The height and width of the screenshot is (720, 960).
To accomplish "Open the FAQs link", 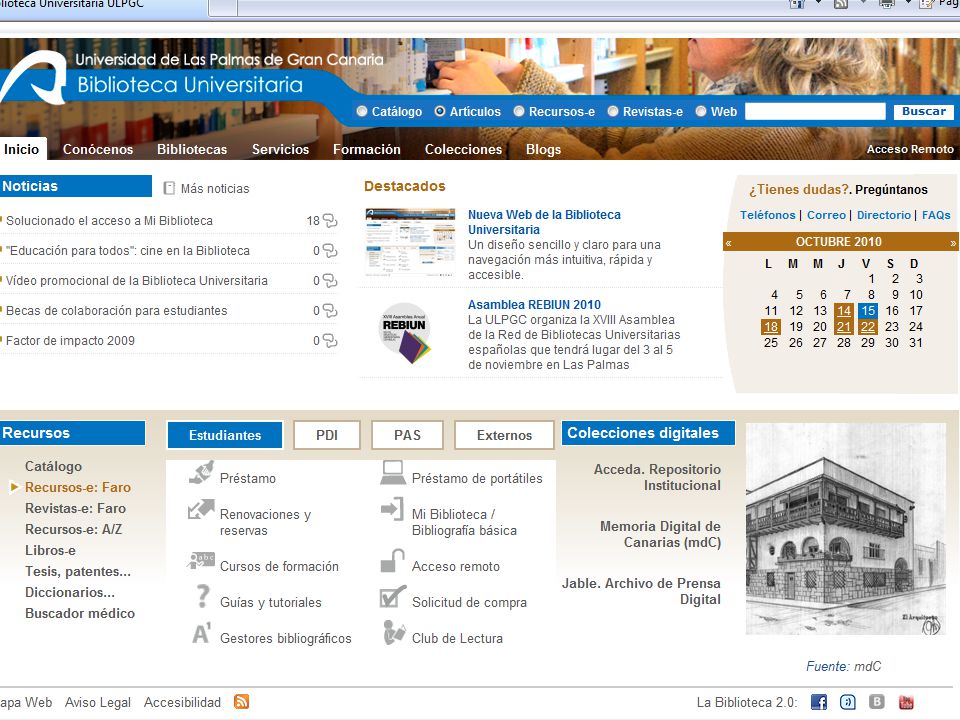I will 936,215.
